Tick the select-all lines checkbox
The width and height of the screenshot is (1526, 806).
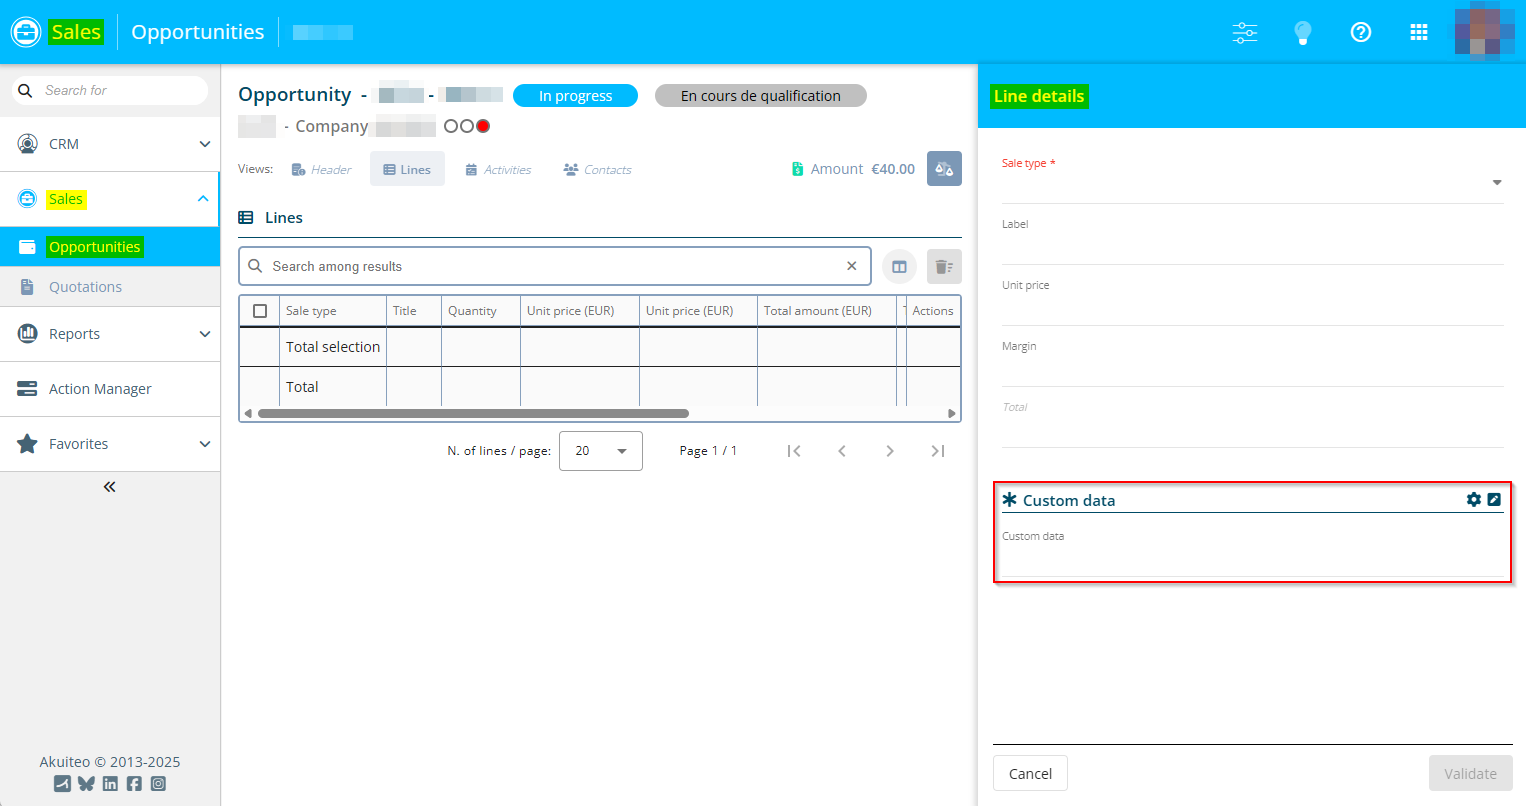tap(260, 311)
